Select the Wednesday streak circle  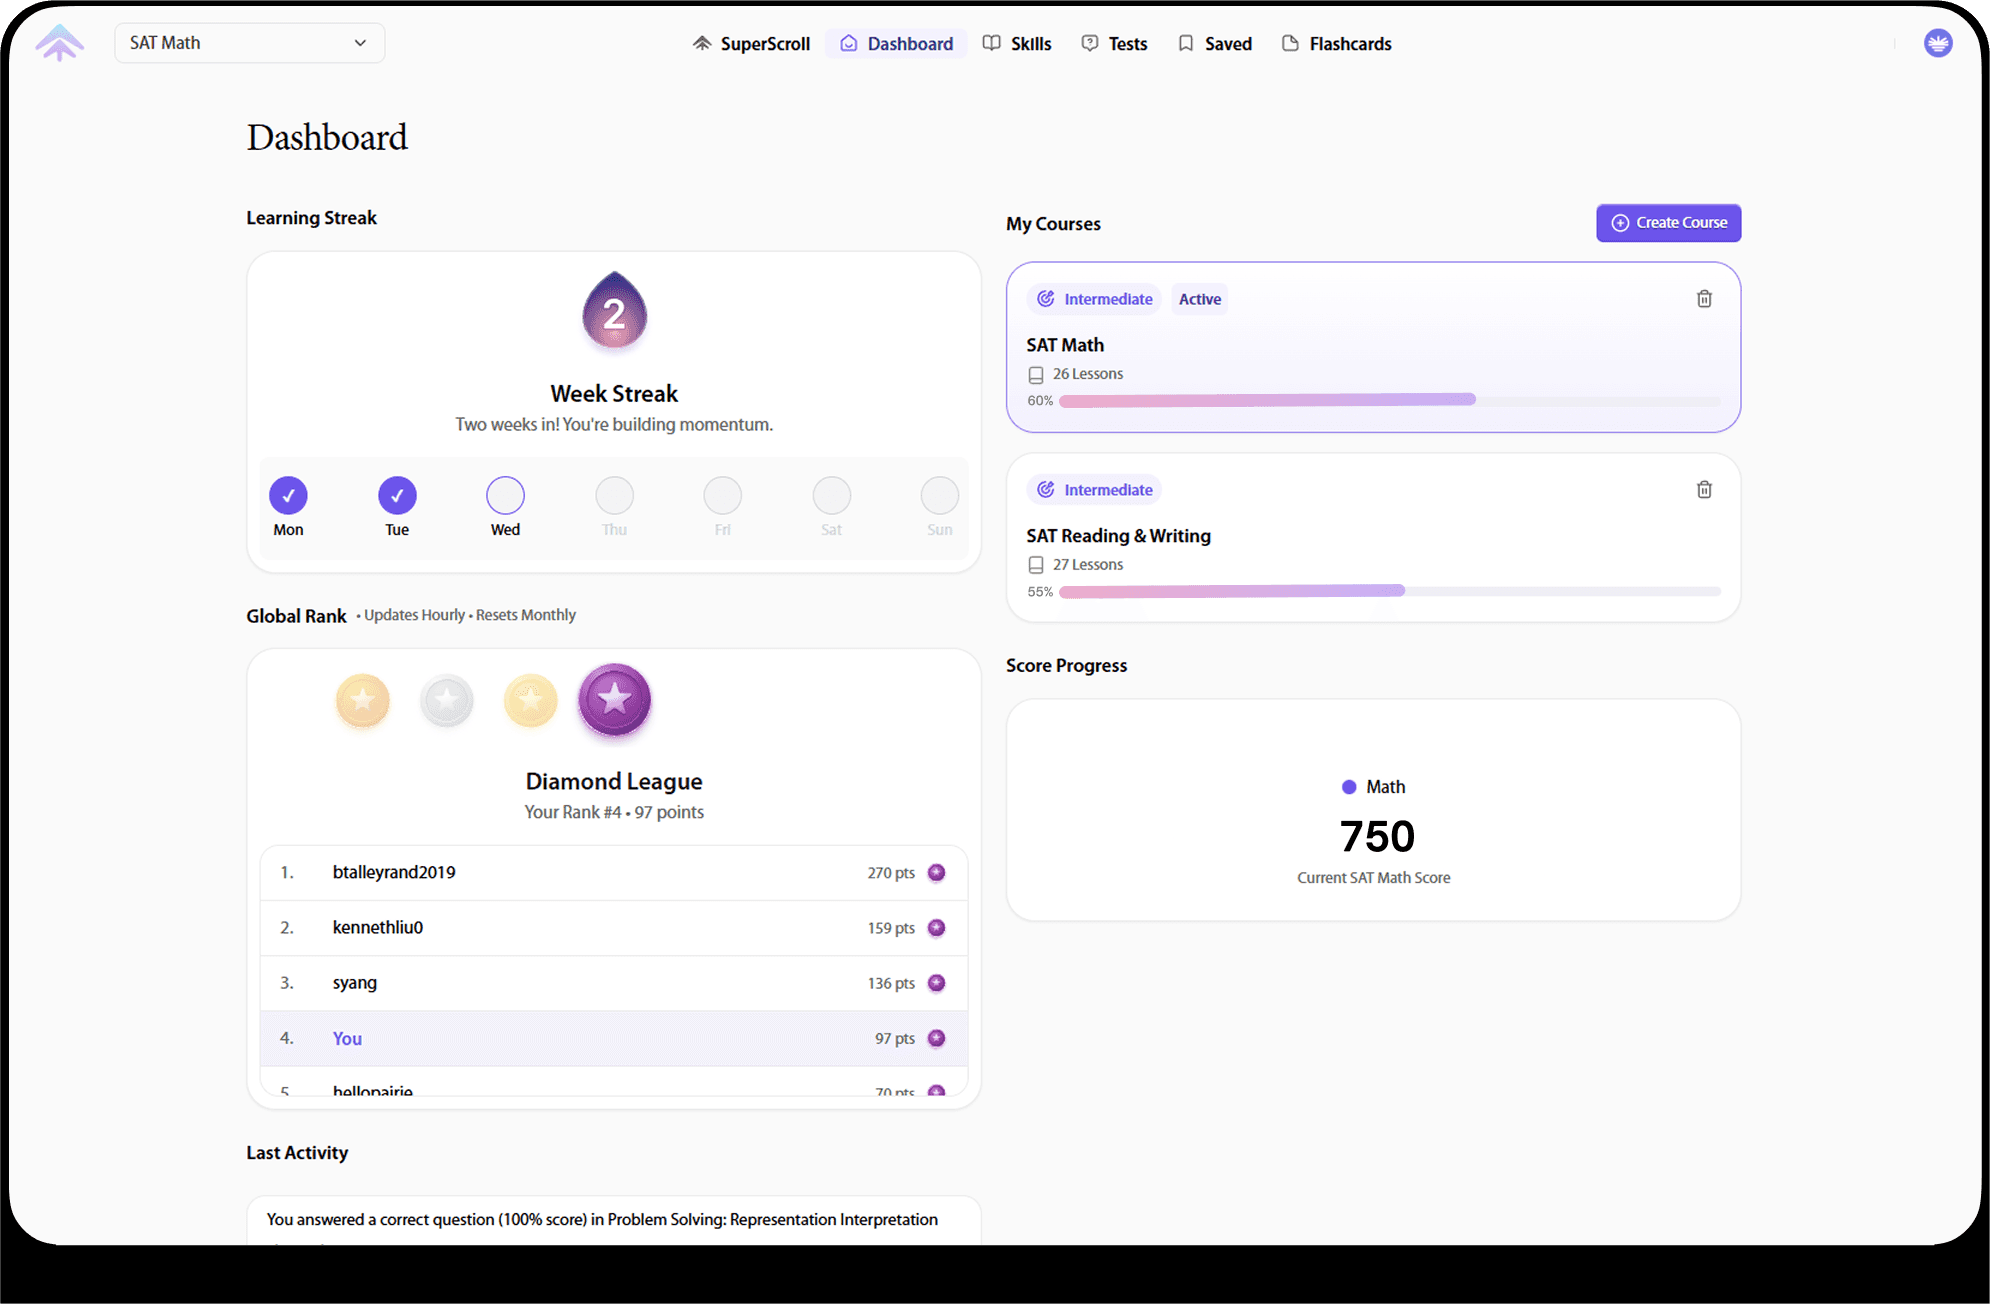(505, 495)
